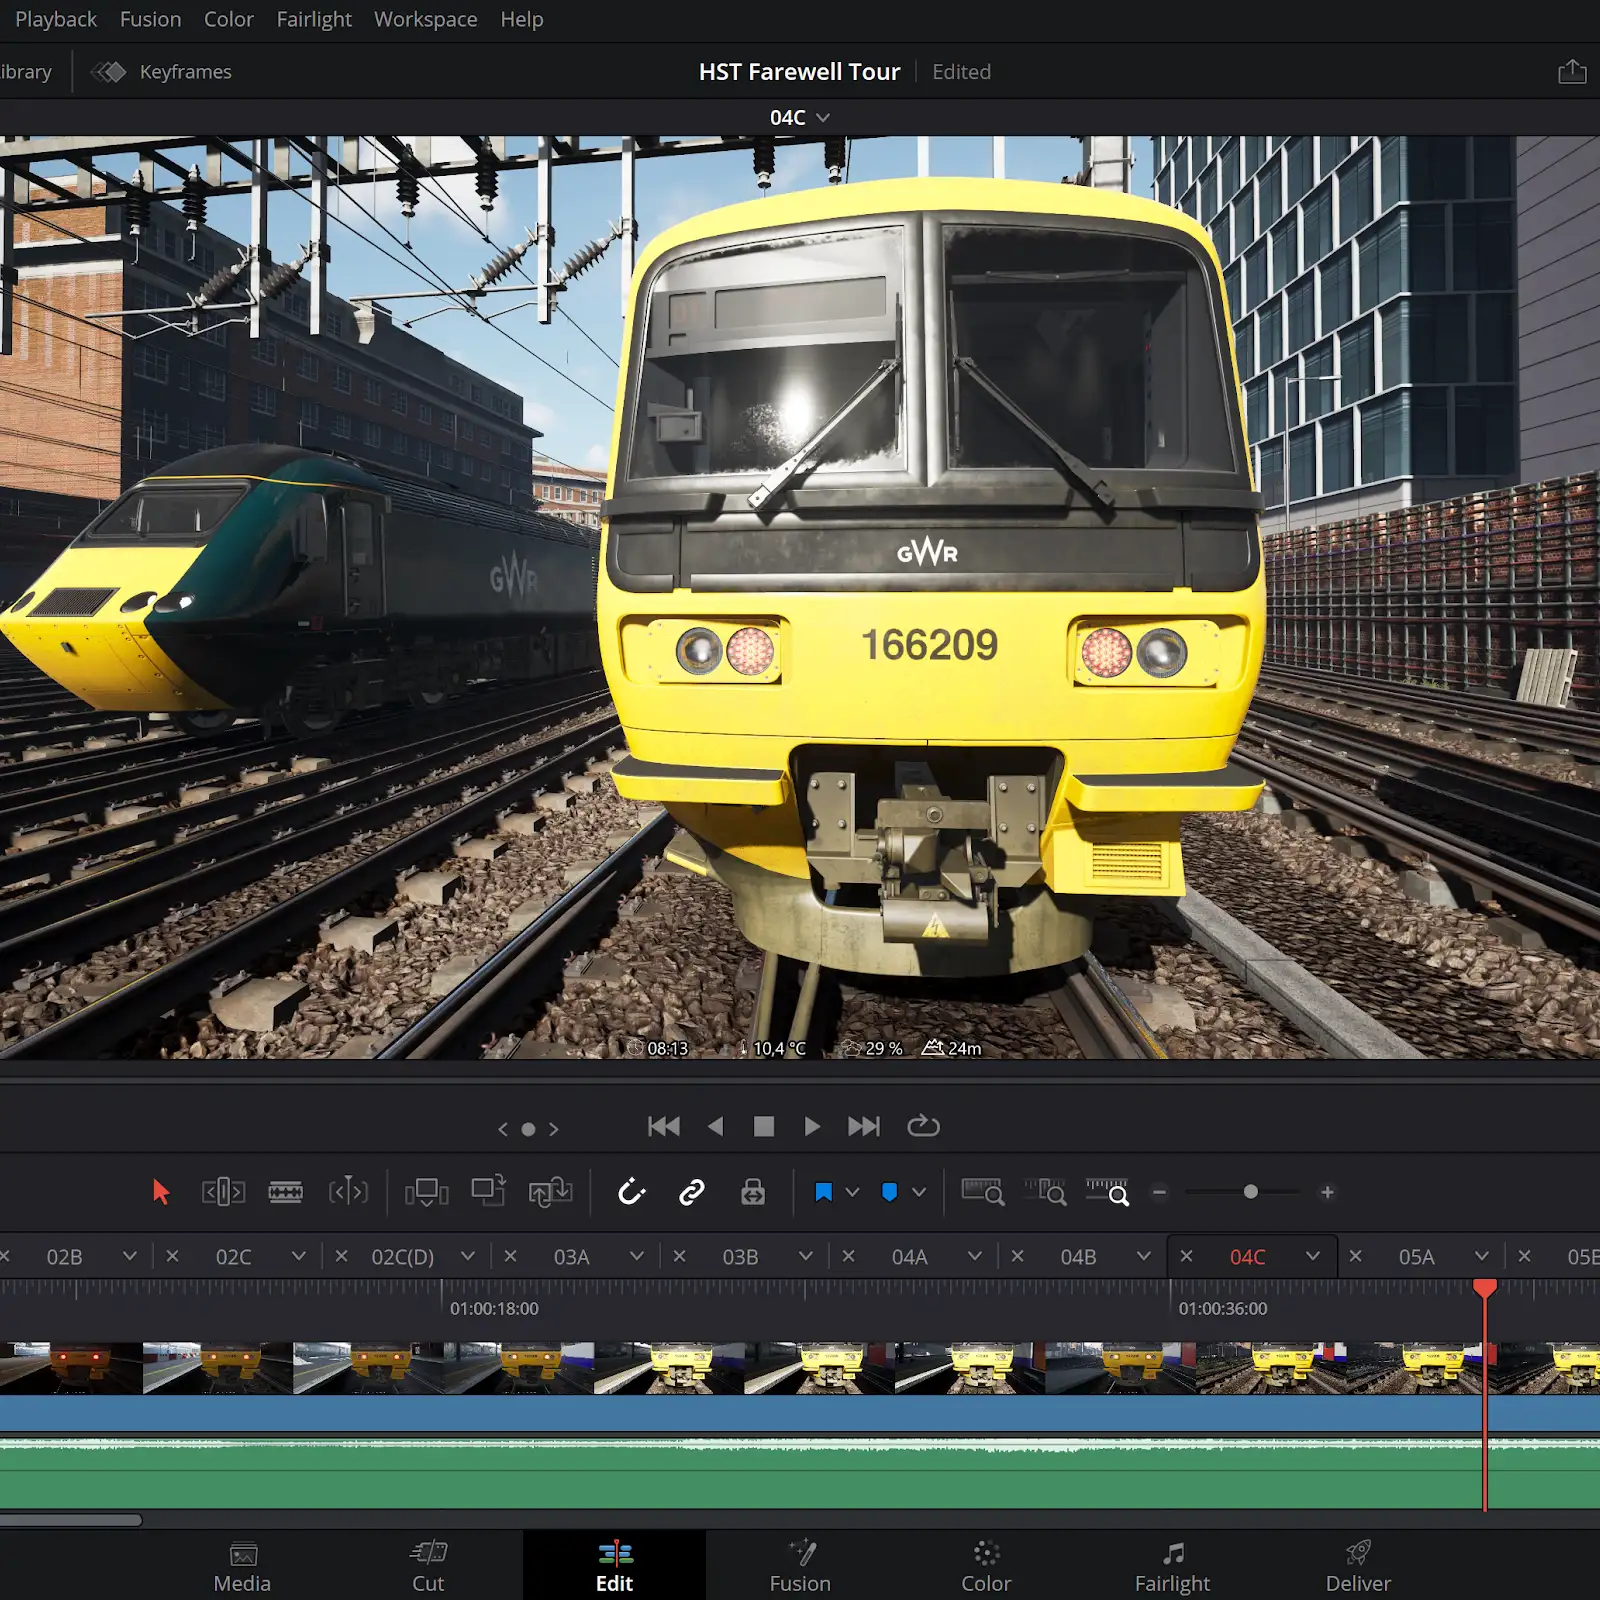The image size is (1600, 1600).
Task: Click the Overwrite Clip icon
Action: (489, 1191)
